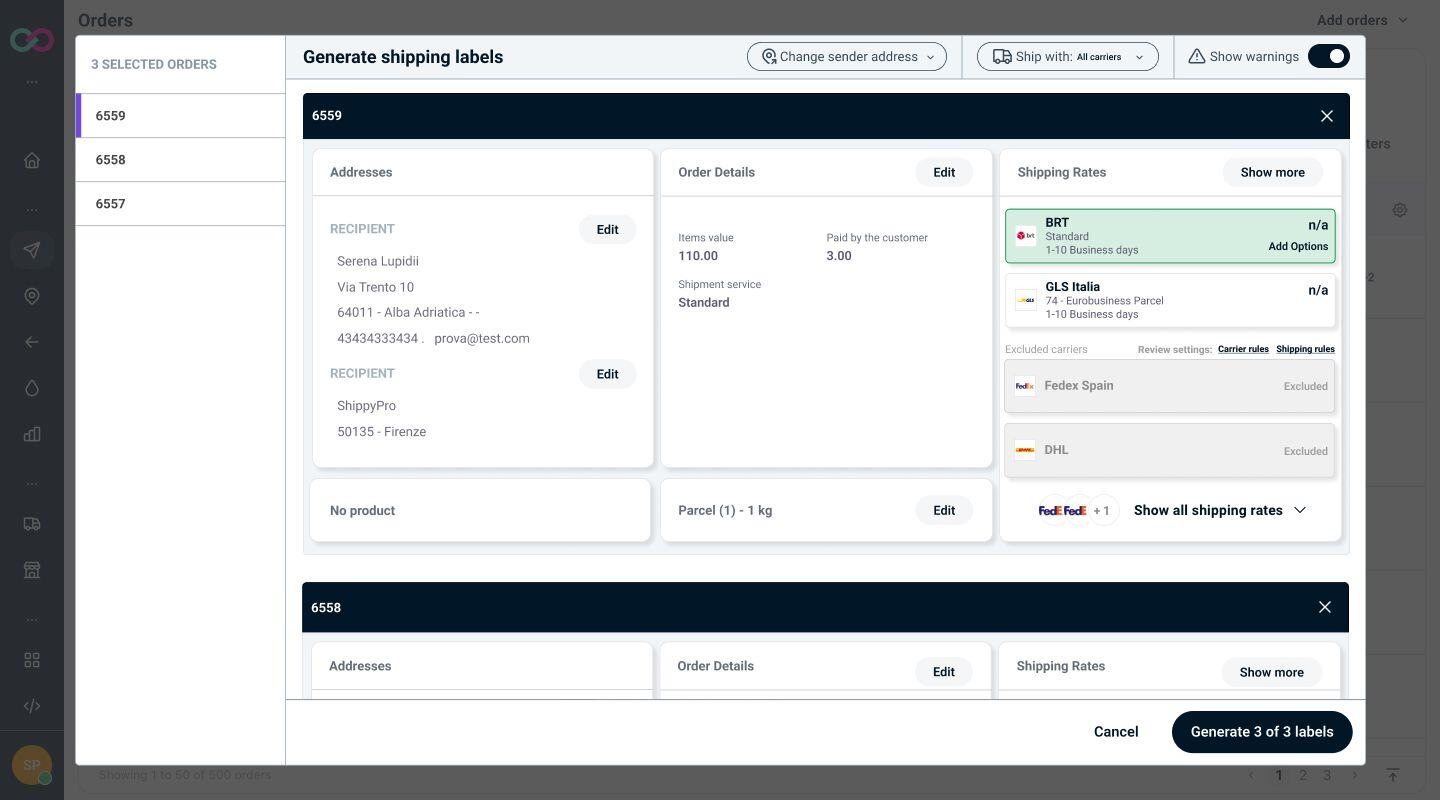
Task: Go to page 3 in the pagination
Action: pyautogui.click(x=1327, y=775)
